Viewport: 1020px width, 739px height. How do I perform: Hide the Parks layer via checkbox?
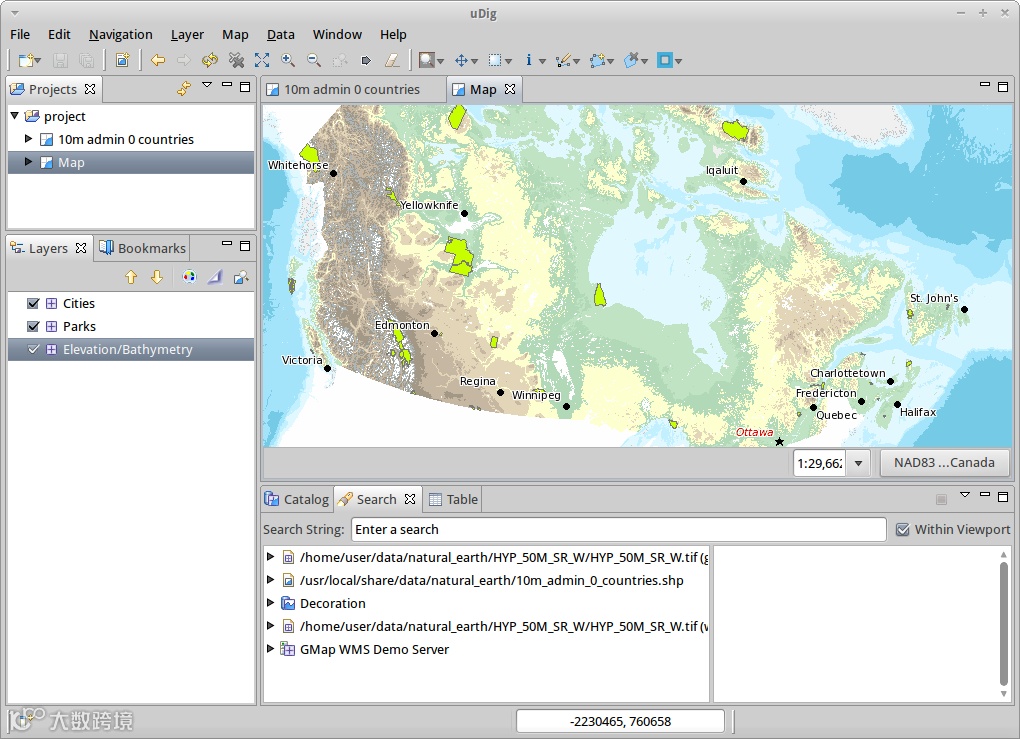click(34, 327)
